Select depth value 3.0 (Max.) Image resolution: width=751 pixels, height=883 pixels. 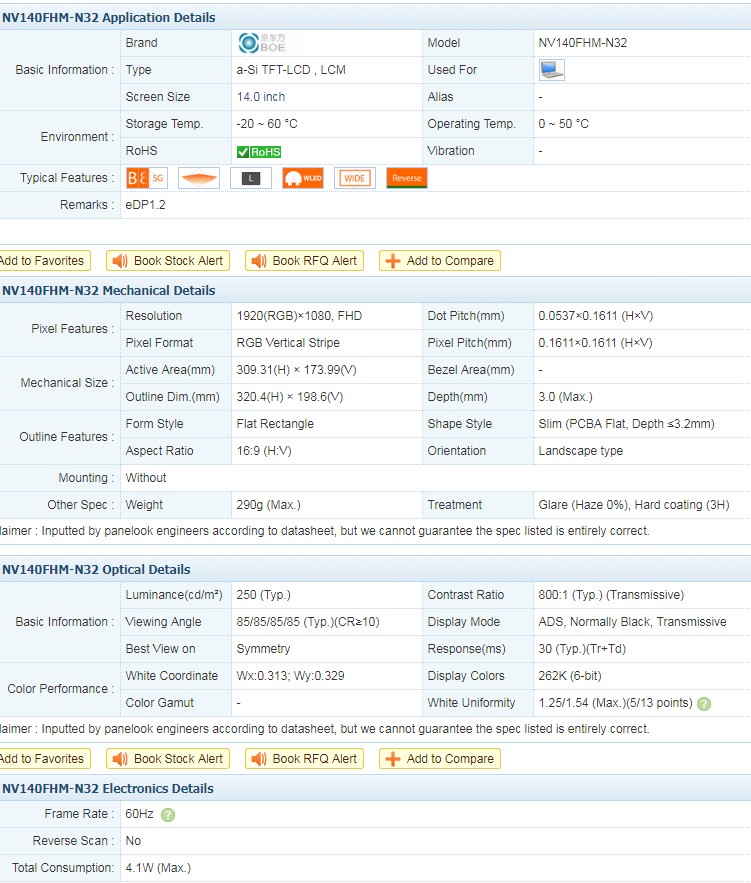[565, 397]
